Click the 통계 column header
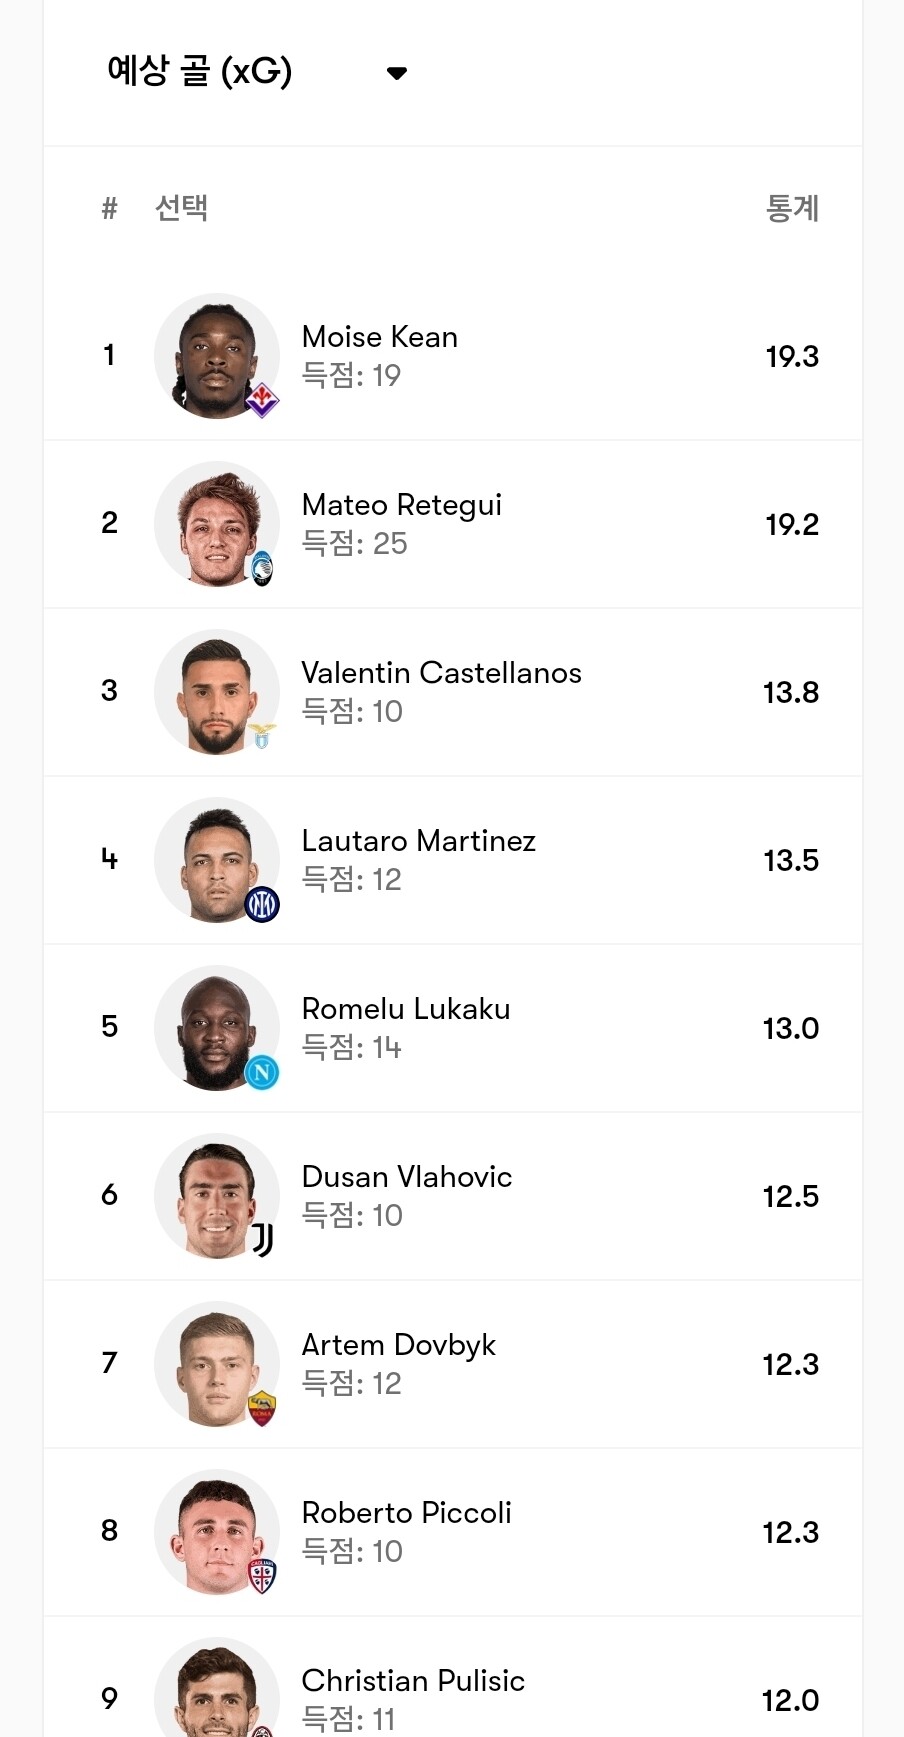Viewport: 904px width, 1737px height. [792, 208]
